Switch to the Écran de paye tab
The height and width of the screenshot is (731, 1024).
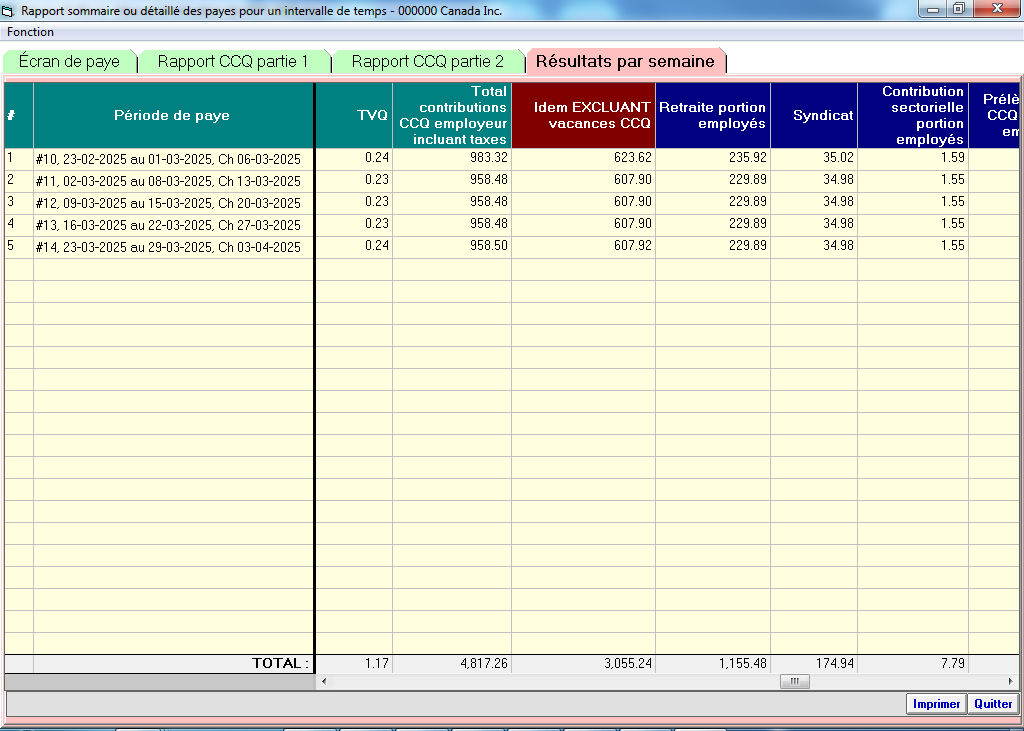[x=69, y=62]
